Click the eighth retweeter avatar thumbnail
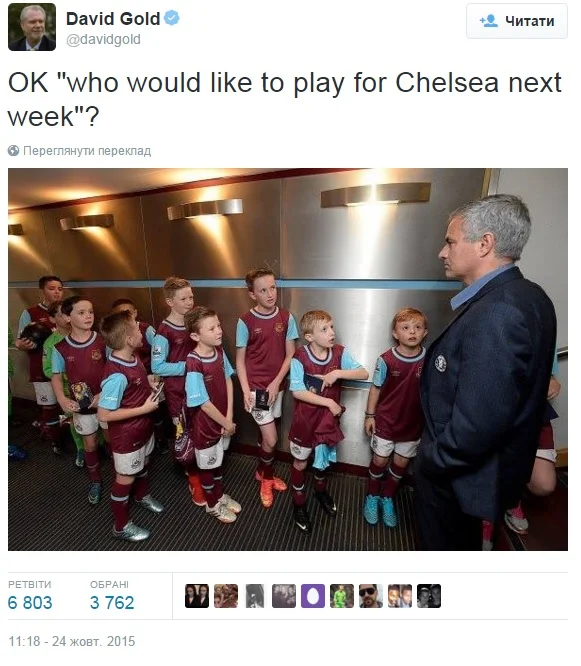The width and height of the screenshot is (581, 666). click(x=400, y=596)
